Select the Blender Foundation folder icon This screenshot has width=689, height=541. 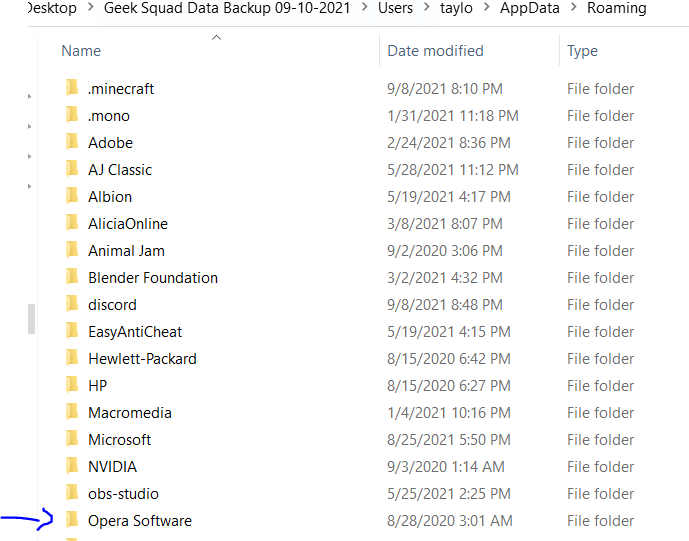click(72, 277)
